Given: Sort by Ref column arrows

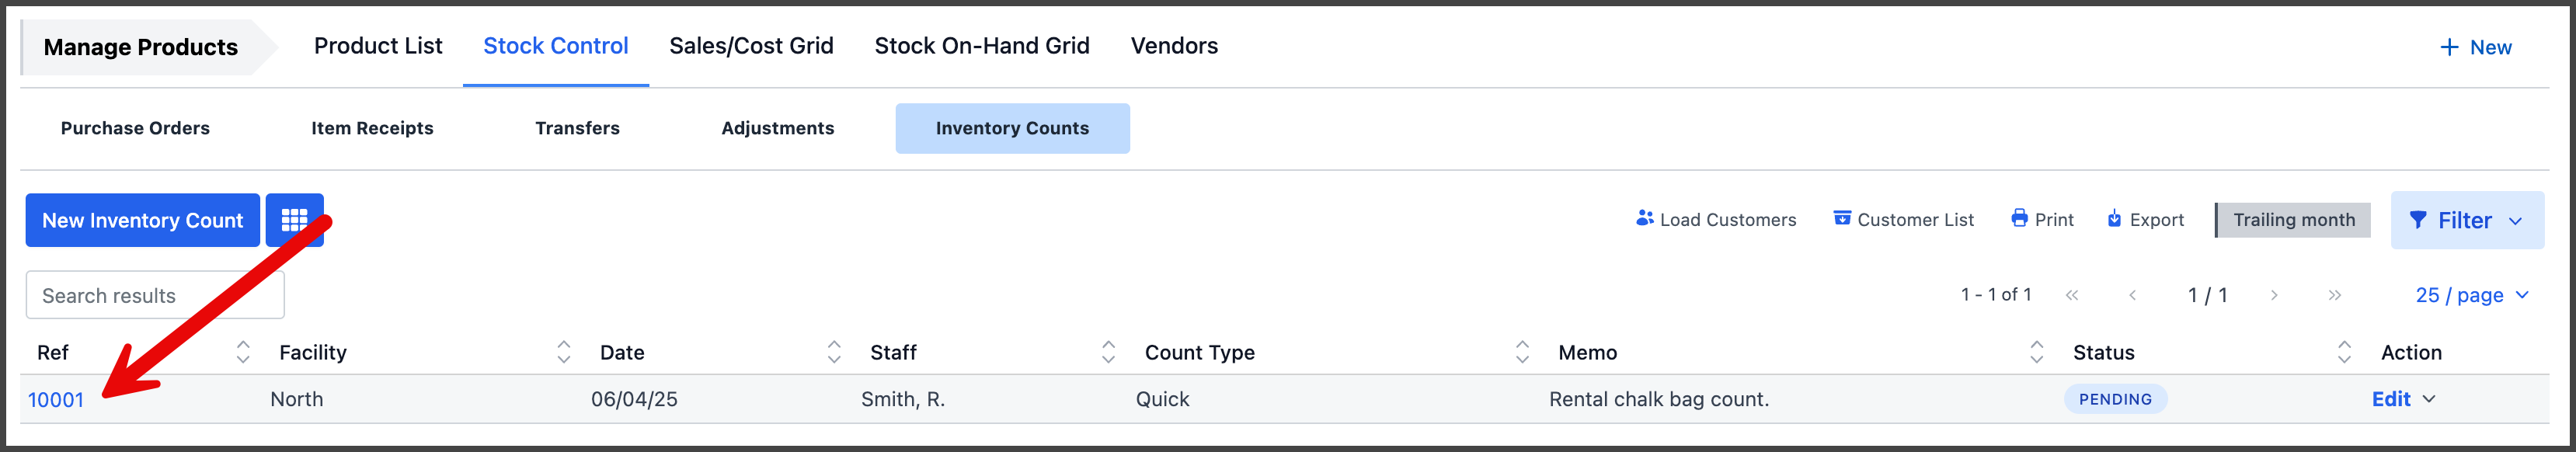Looking at the screenshot, I should click(243, 352).
